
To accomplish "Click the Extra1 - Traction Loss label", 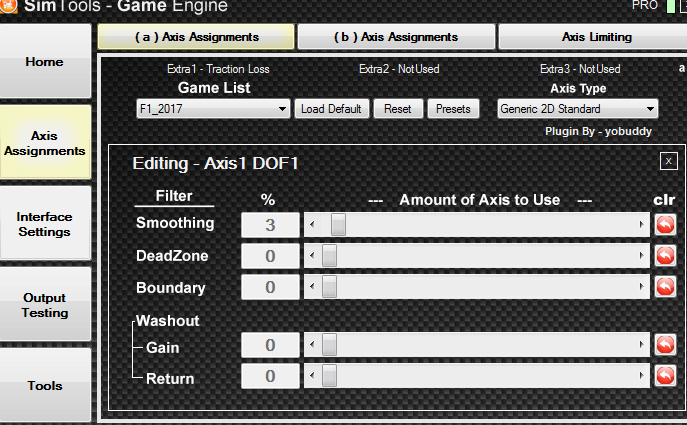I will (218, 69).
